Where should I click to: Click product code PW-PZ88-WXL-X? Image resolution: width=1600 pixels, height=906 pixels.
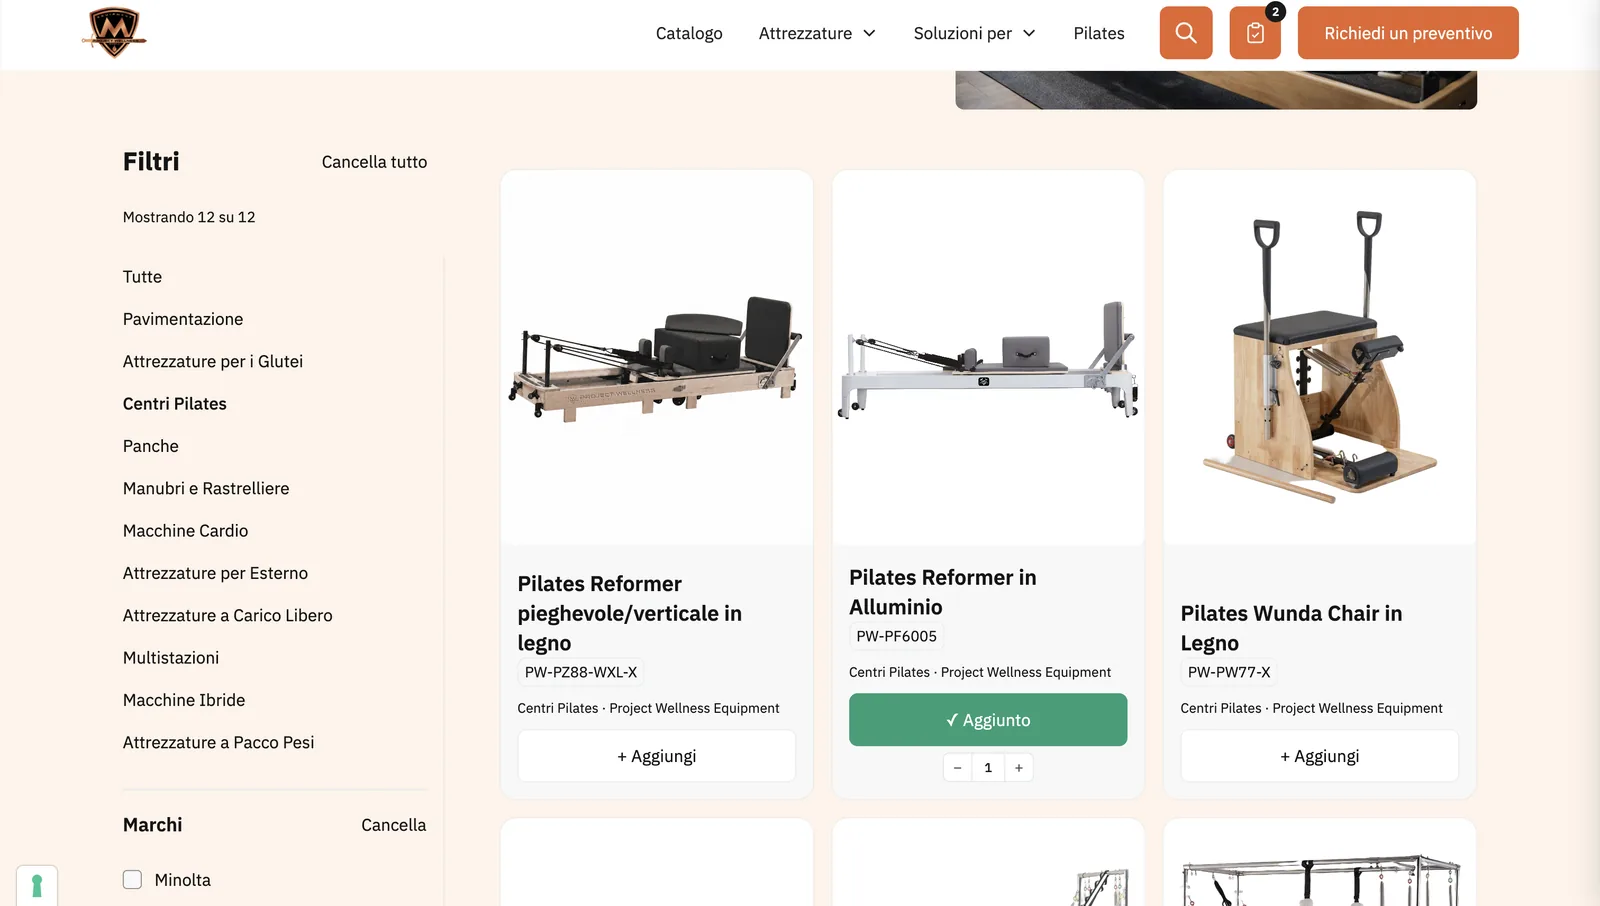point(581,672)
